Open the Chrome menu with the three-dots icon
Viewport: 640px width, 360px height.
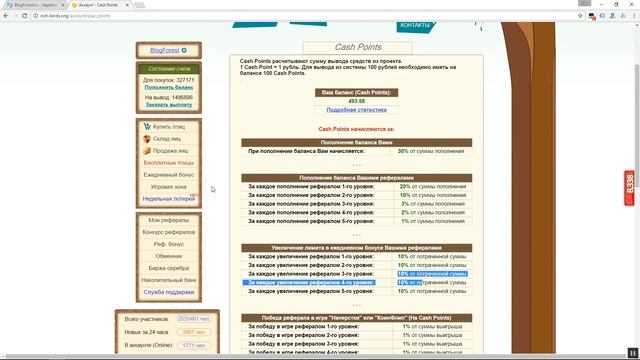click(634, 16)
